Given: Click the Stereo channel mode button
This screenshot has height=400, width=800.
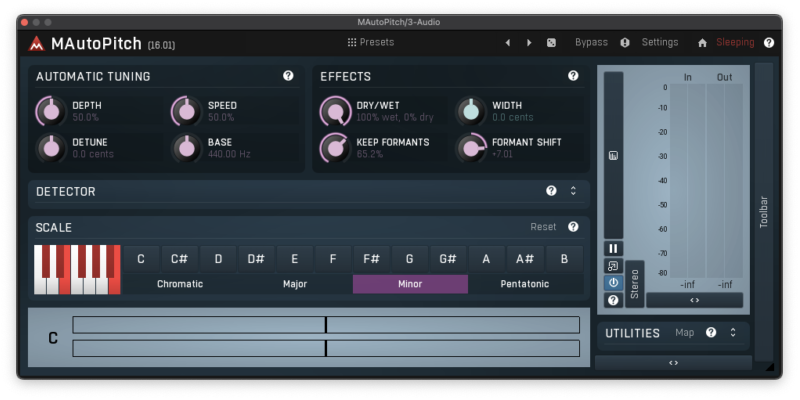Looking at the screenshot, I should (634, 284).
